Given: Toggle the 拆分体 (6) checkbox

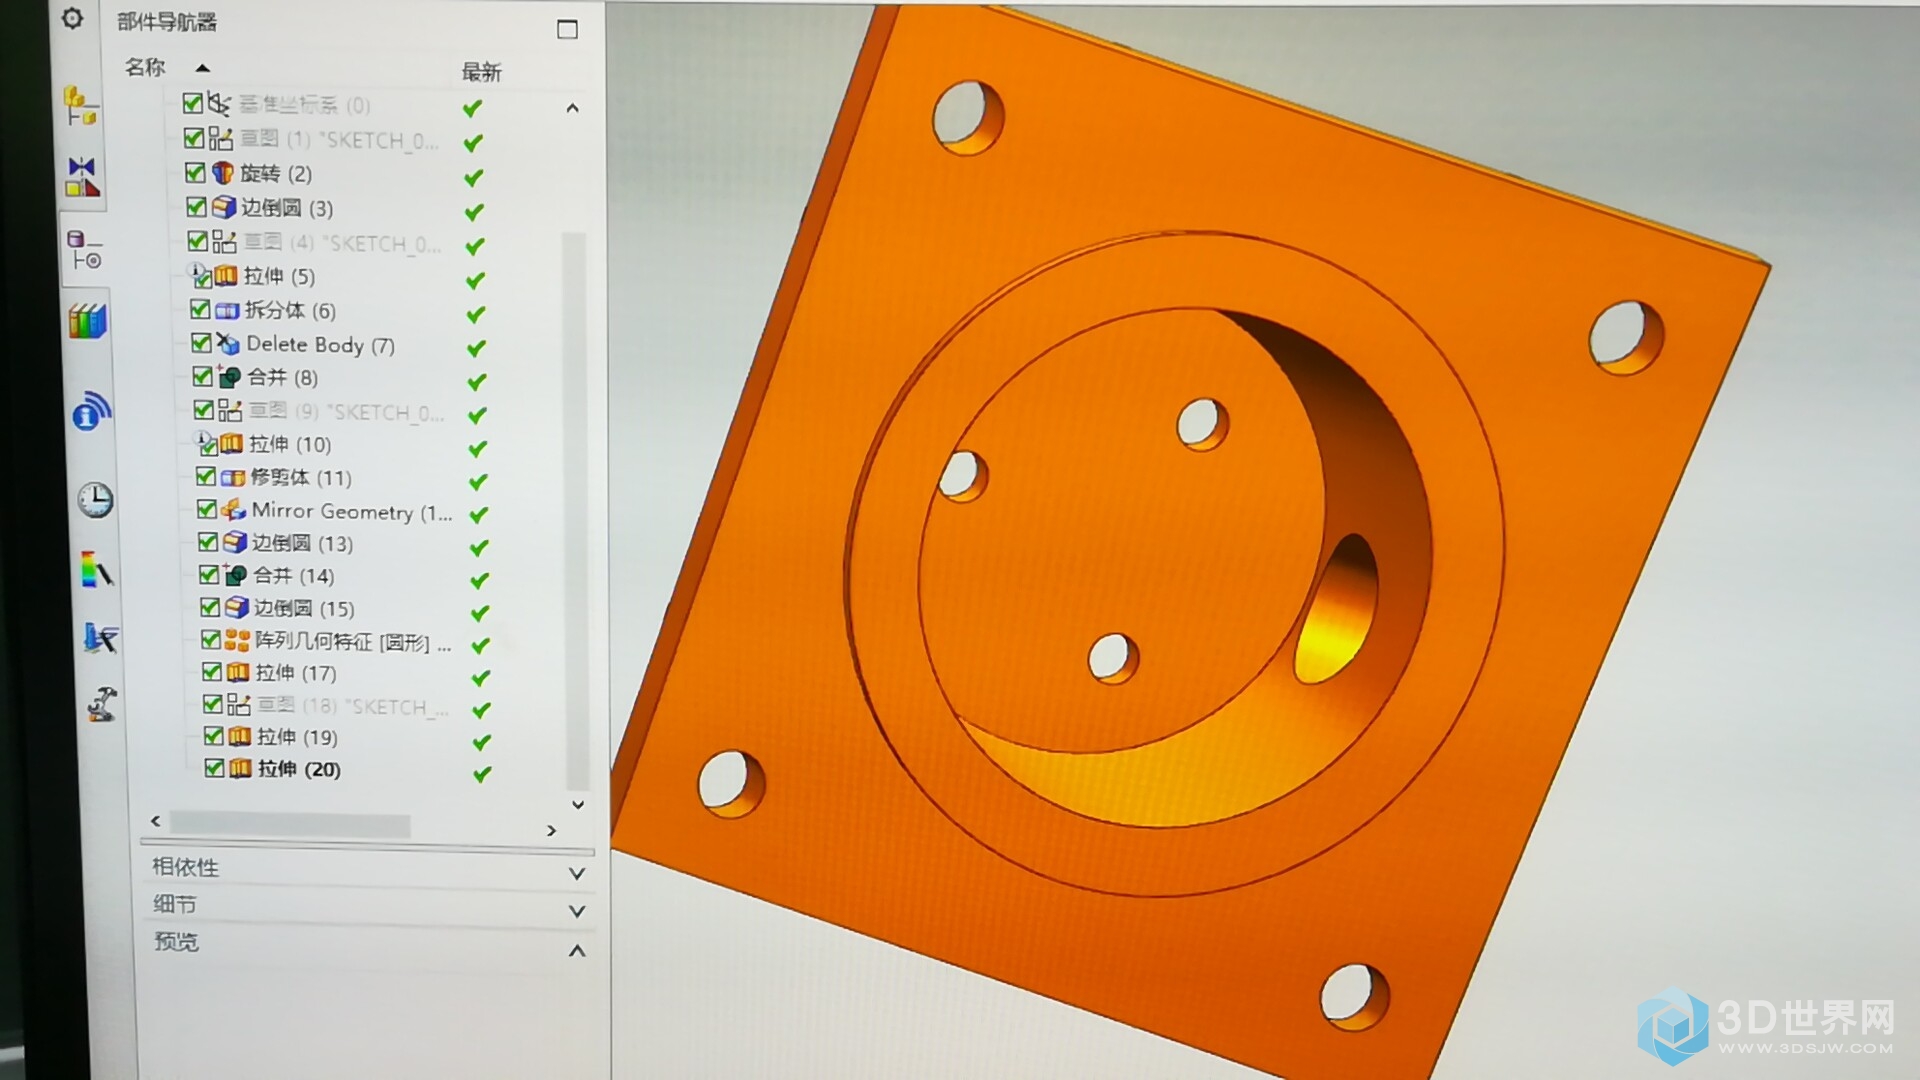Looking at the screenshot, I should pos(200,309).
